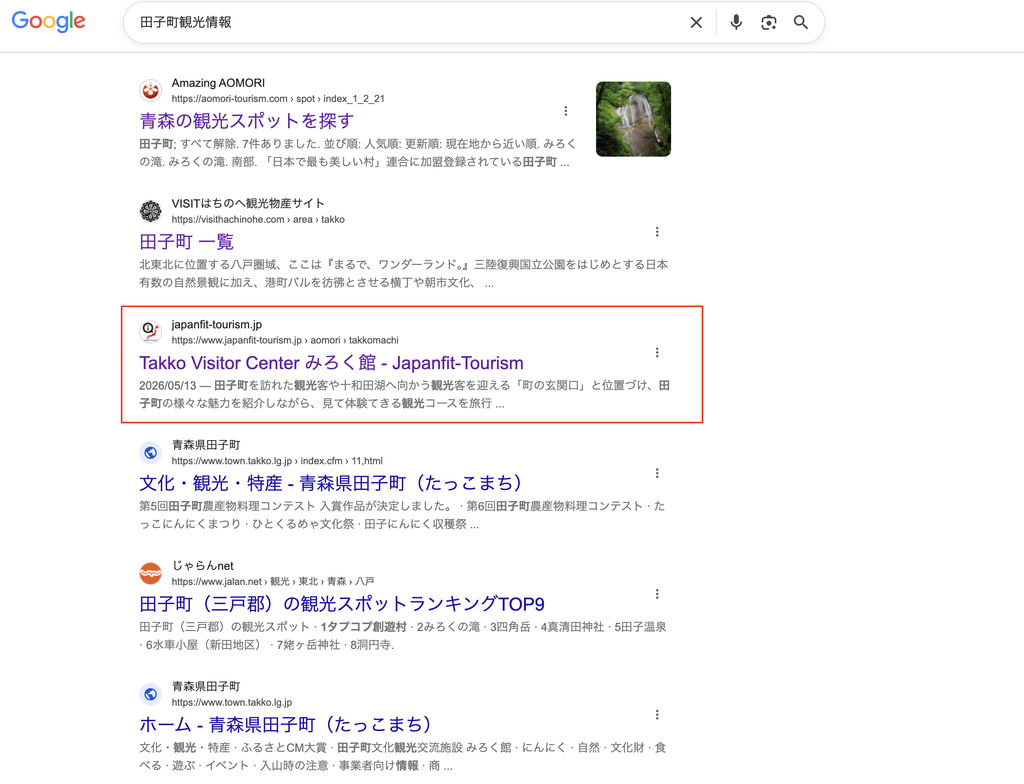Screen dimensions: 1024x784
Task: Click the https://www.town.takko.lg.jp URL of ホーム result
Action: pos(232,702)
